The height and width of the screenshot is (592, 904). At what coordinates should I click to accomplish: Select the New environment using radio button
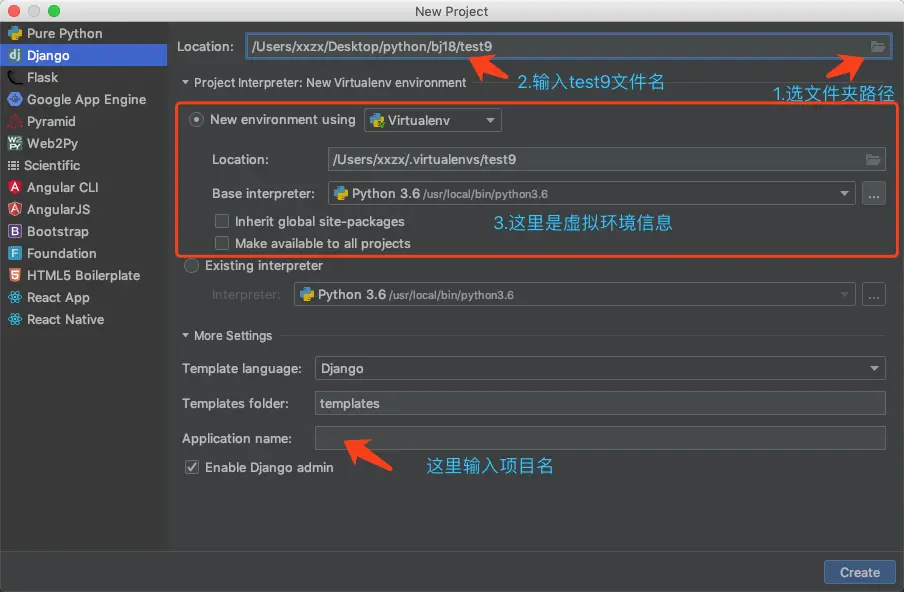(197, 120)
